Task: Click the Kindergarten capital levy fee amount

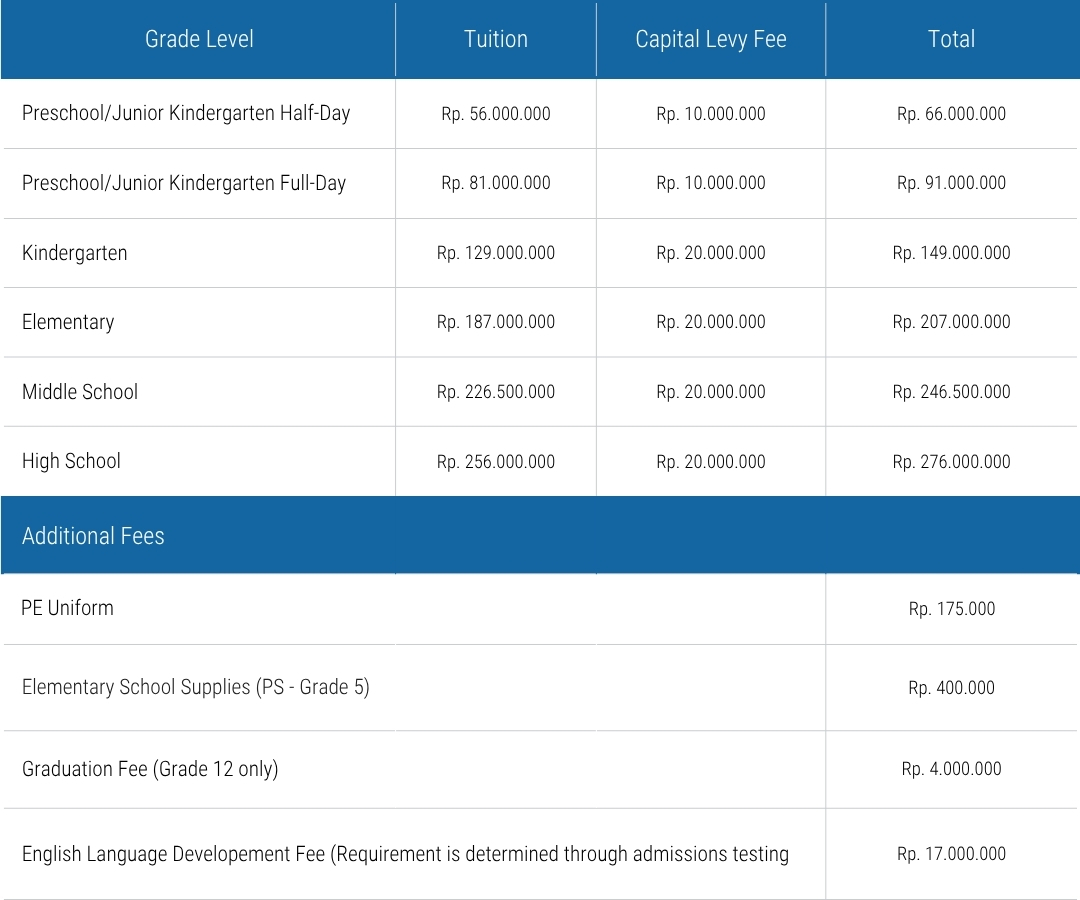Action: 710,253
